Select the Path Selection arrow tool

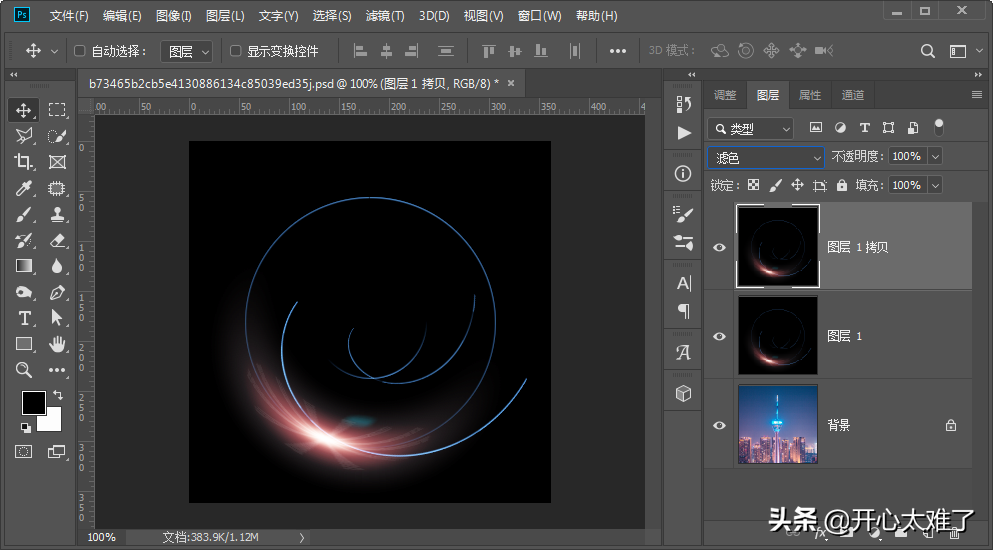click(x=57, y=318)
